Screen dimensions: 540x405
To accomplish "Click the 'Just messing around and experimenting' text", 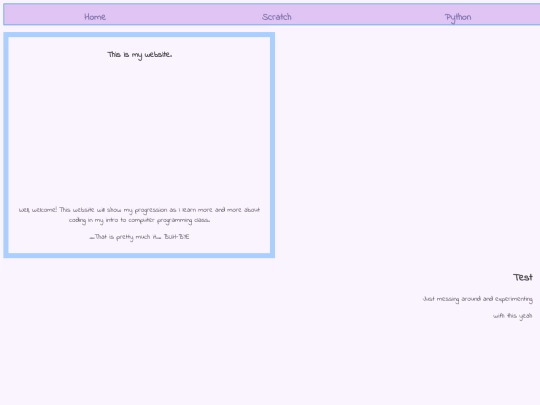I will coord(478,299).
